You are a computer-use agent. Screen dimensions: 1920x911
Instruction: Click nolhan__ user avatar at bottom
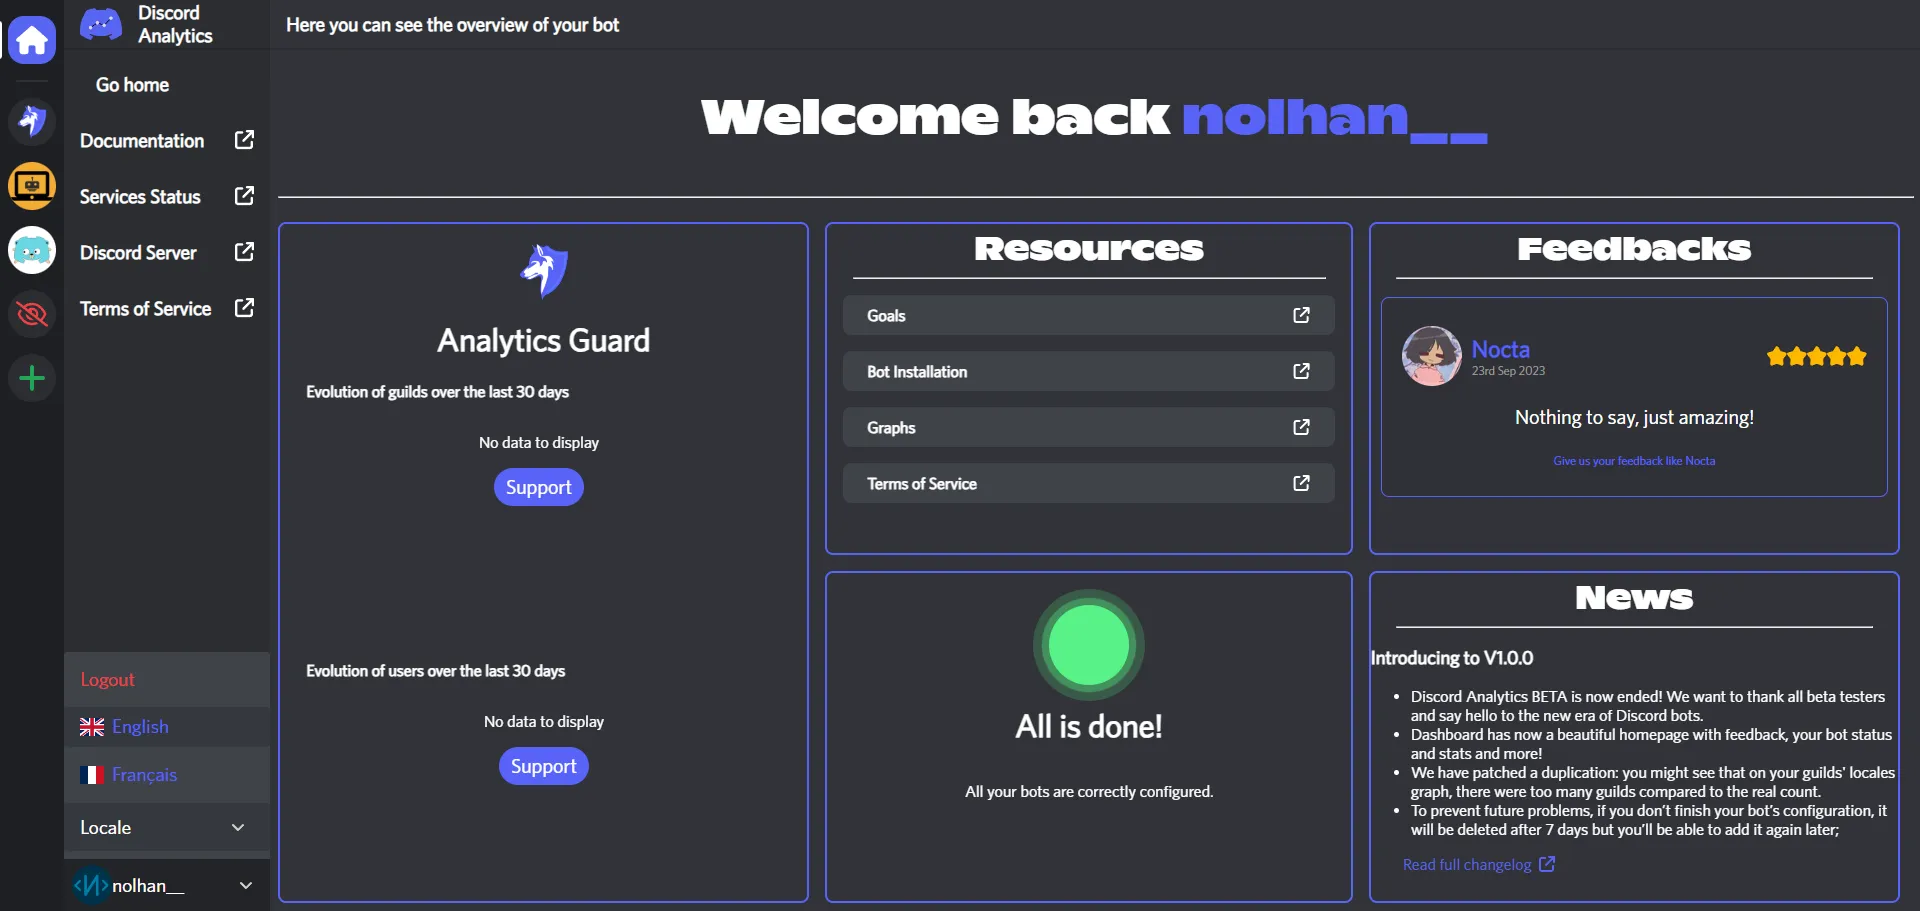[x=91, y=885]
